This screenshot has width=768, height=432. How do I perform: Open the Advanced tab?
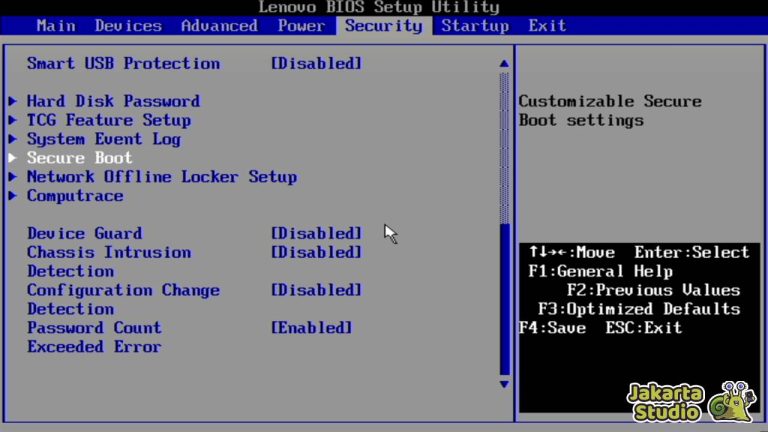(219, 25)
